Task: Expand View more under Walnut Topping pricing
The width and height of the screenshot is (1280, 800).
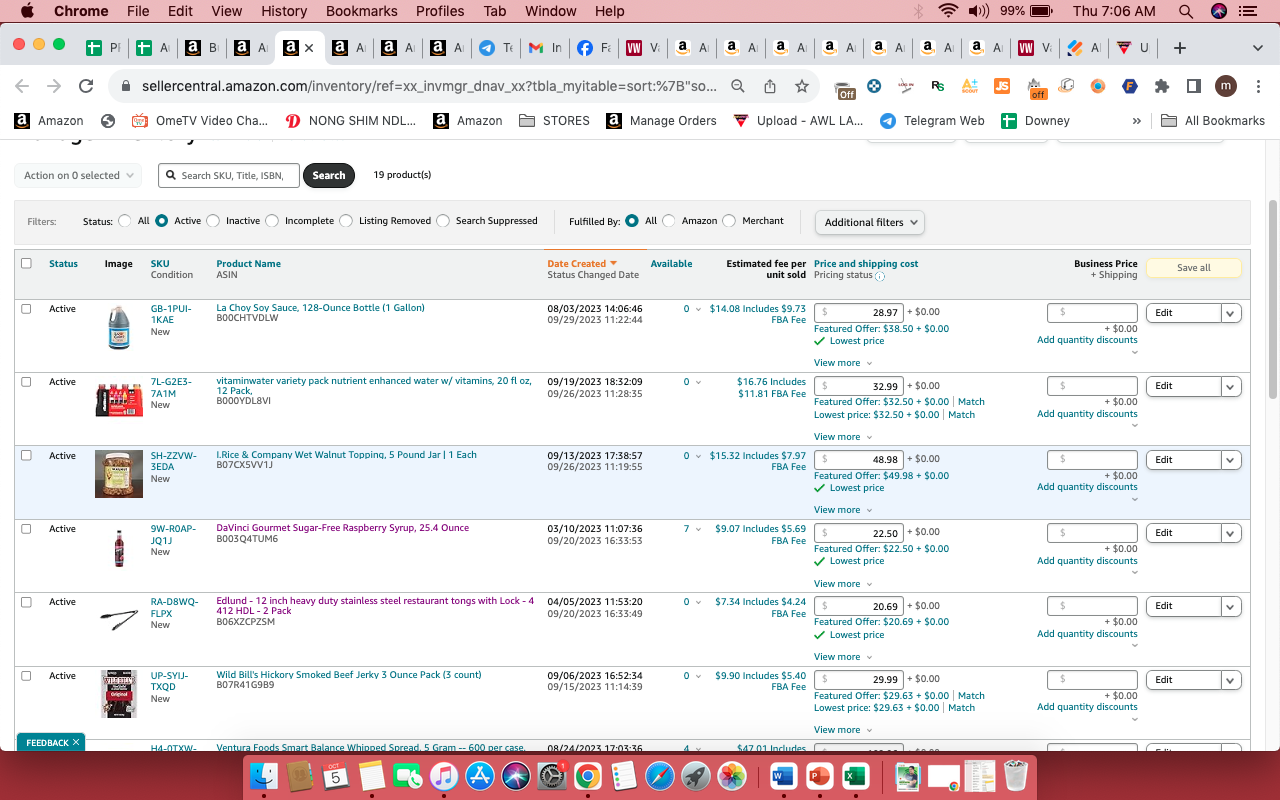Action: [x=843, y=510]
